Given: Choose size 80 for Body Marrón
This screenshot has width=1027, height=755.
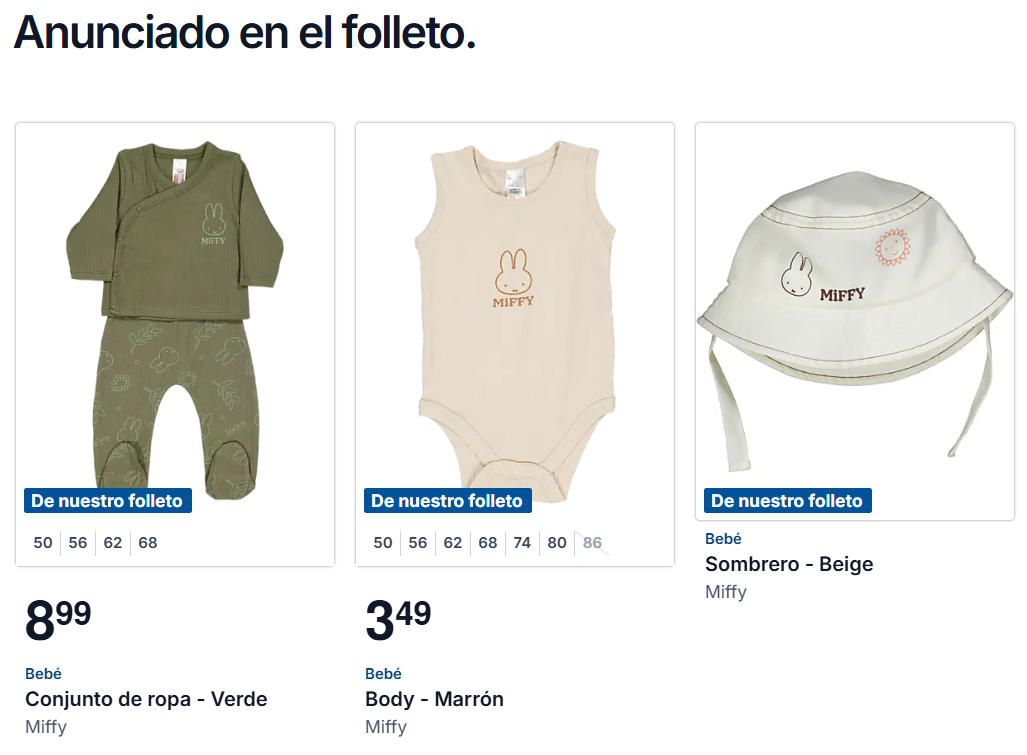Looking at the screenshot, I should click(x=557, y=543).
